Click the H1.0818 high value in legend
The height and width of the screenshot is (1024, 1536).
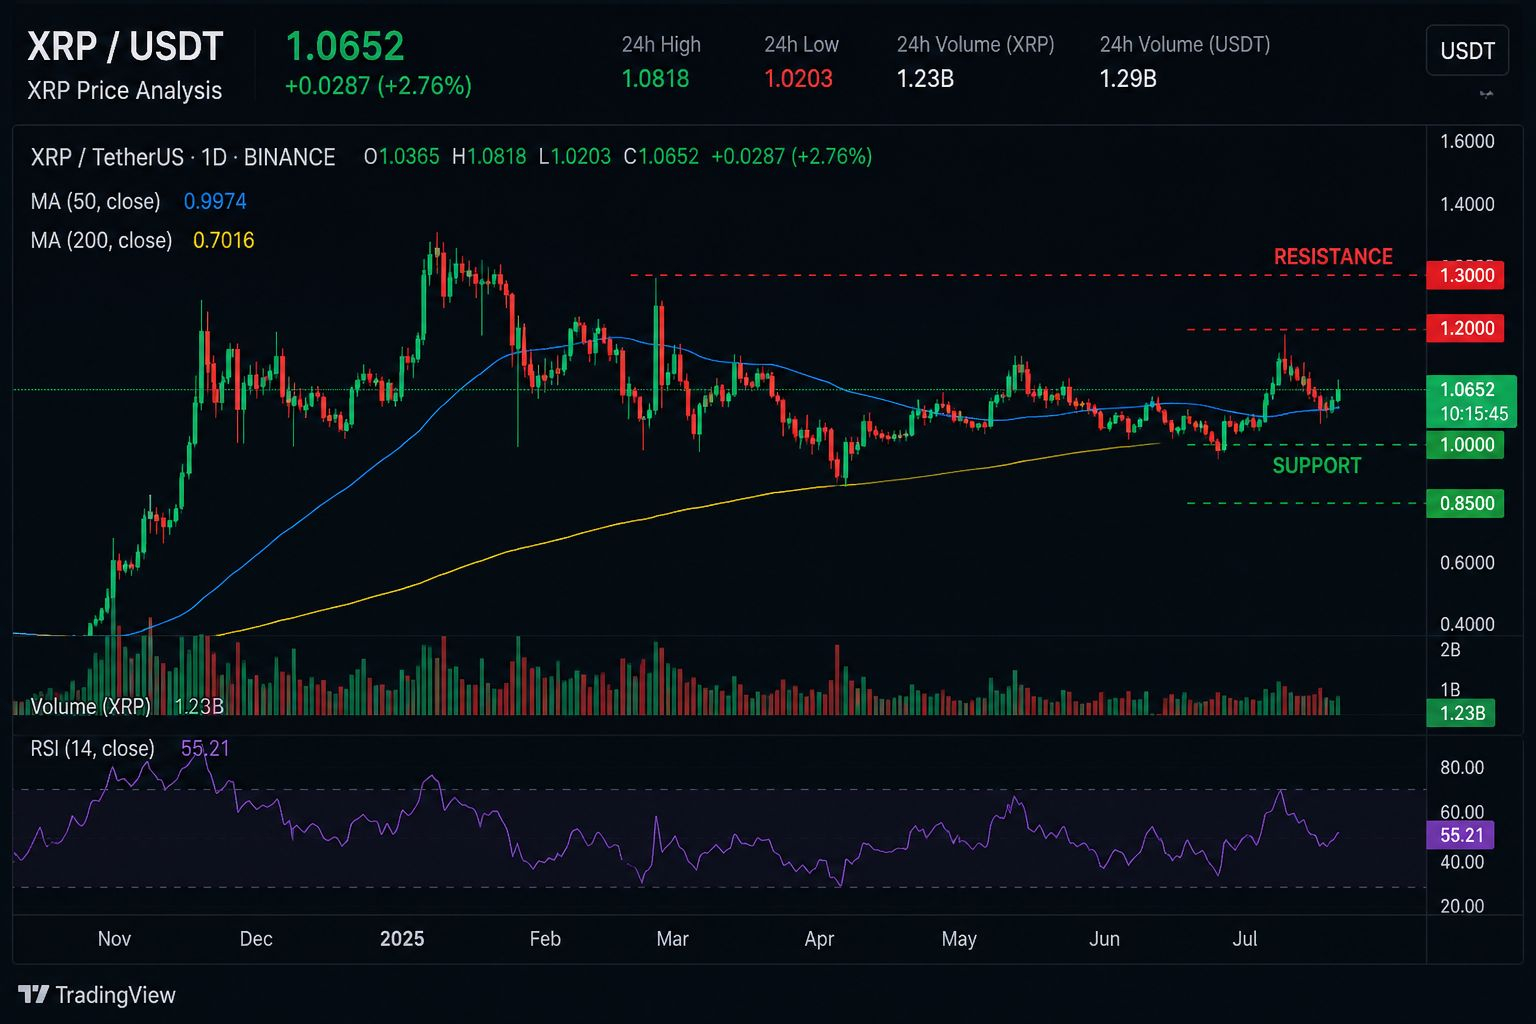tap(489, 157)
